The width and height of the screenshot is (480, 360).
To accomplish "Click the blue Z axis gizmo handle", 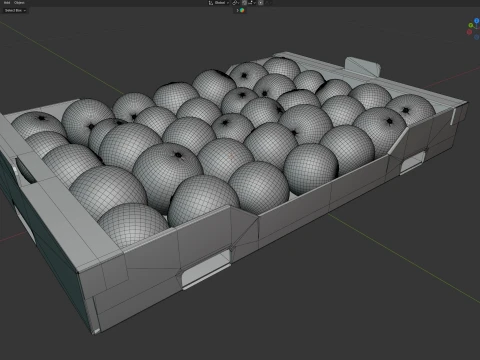I will pyautogui.click(x=477, y=21).
